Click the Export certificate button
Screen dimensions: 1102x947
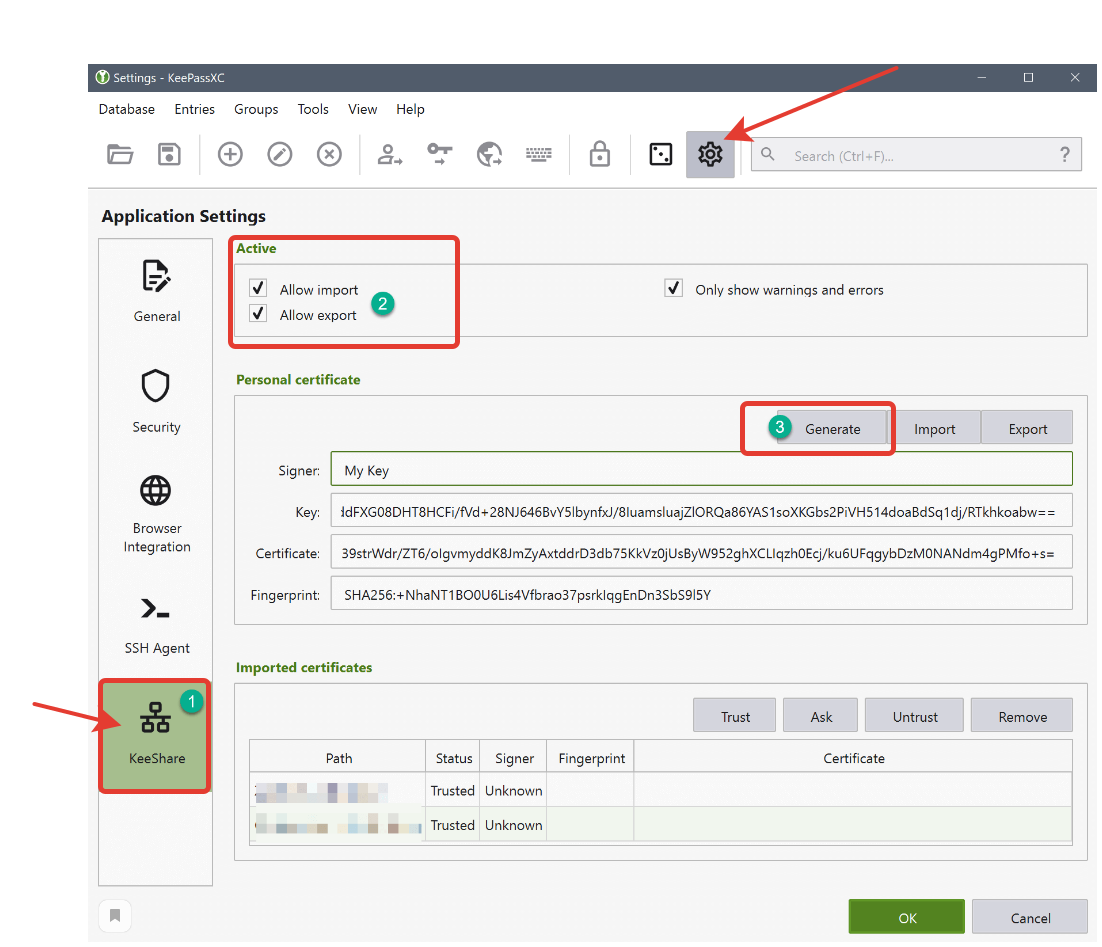tap(1028, 428)
